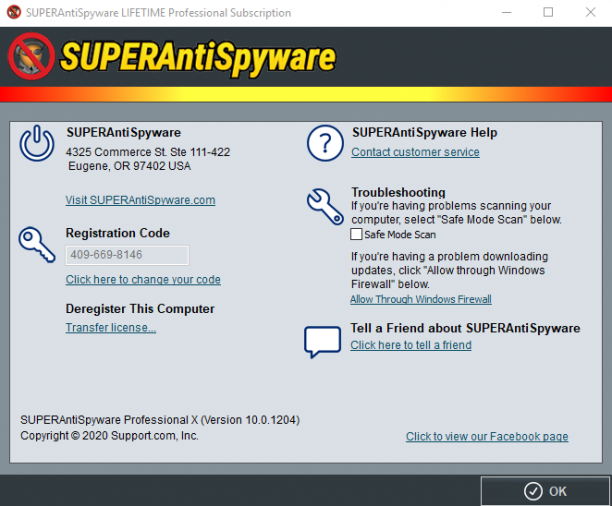Click the Registration Code field
The image size is (612, 506).
127,255
